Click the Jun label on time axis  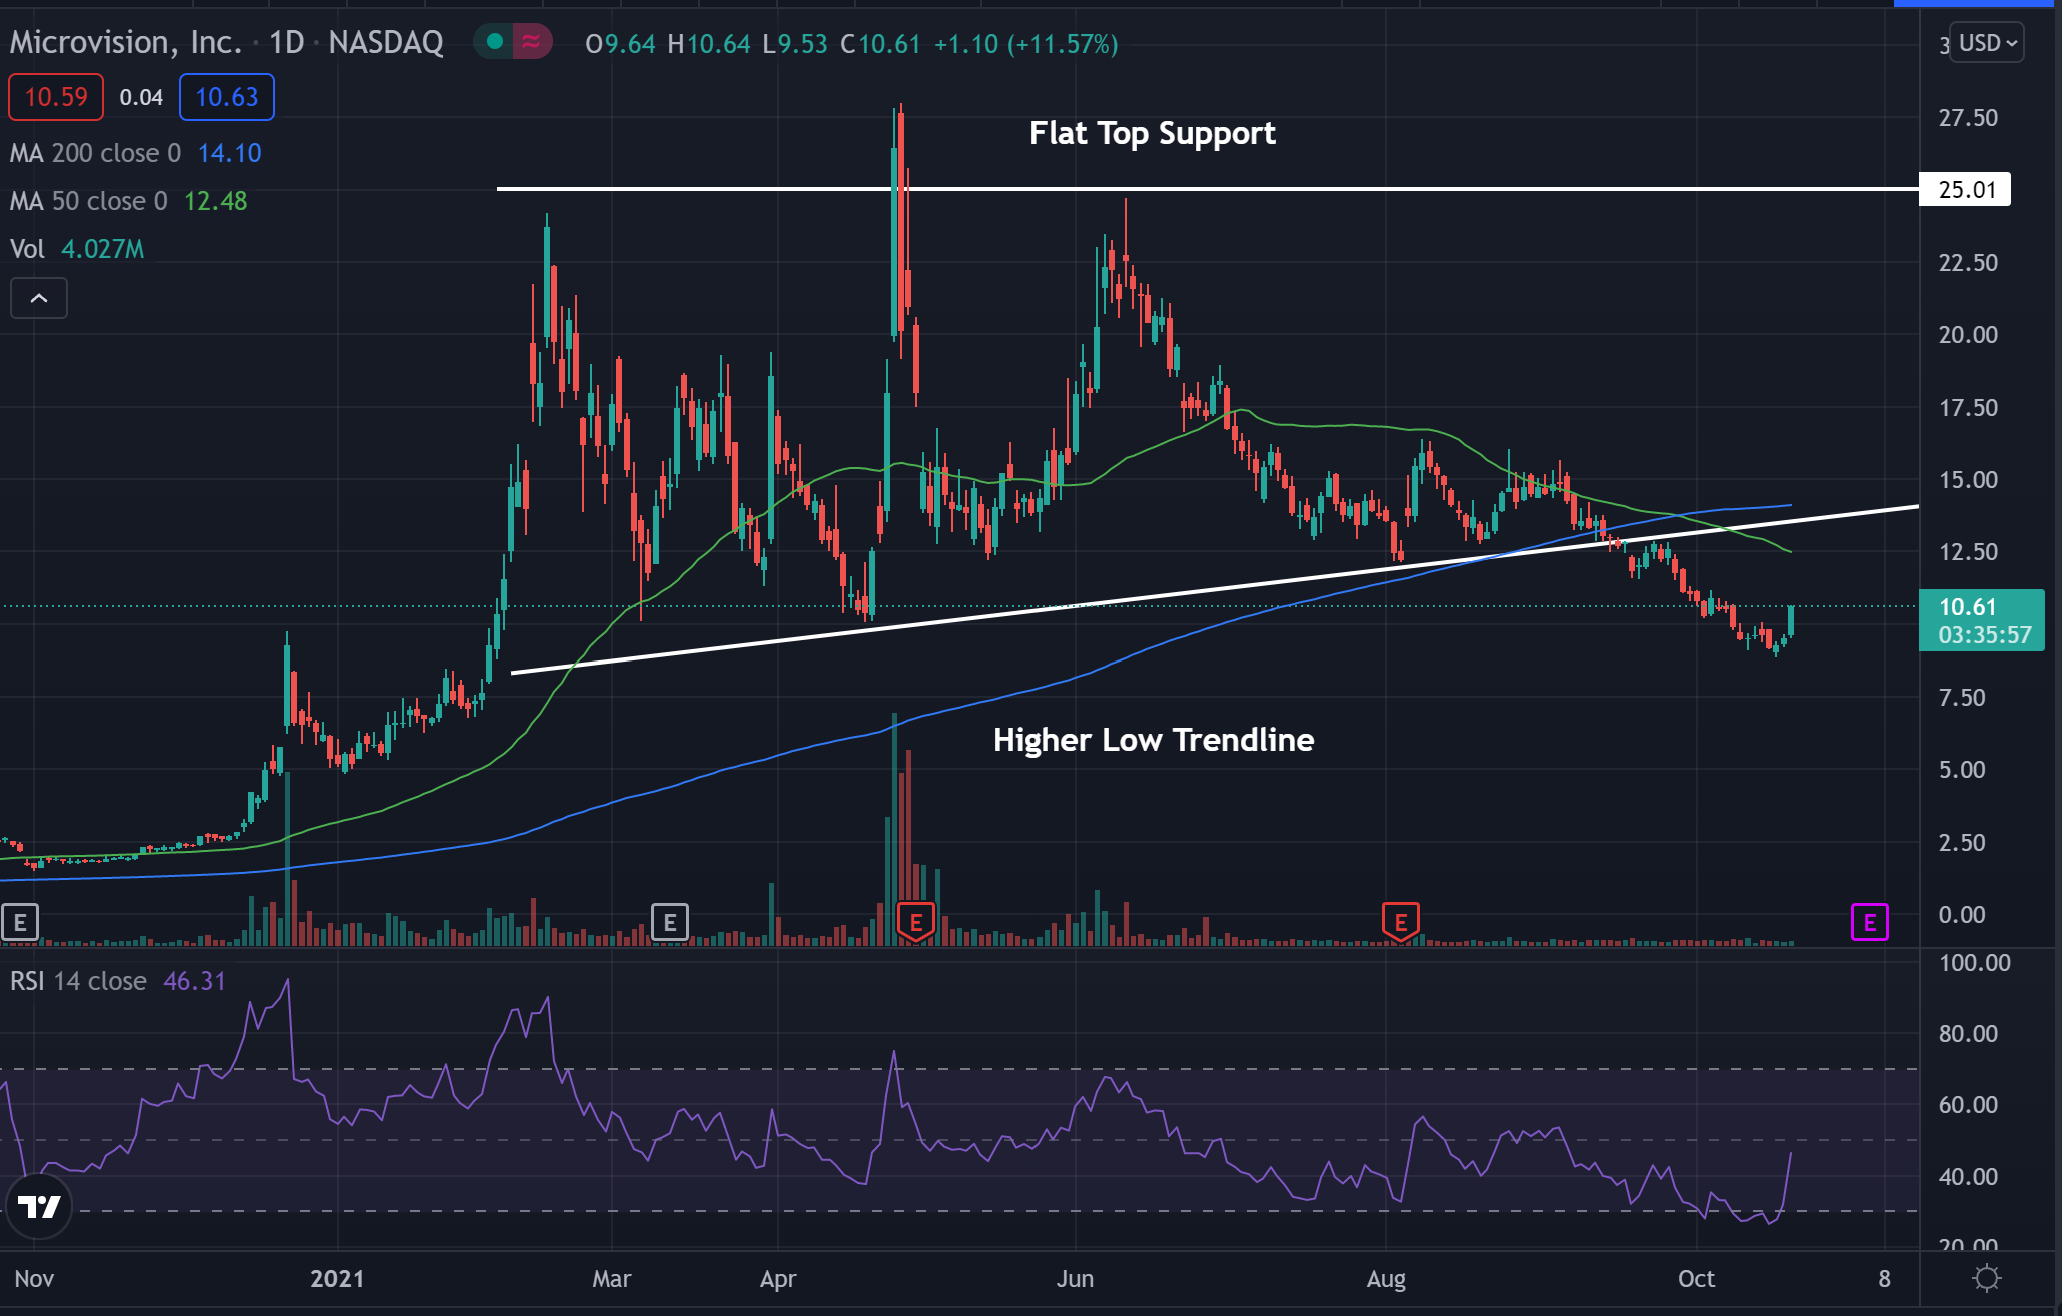(1075, 1278)
